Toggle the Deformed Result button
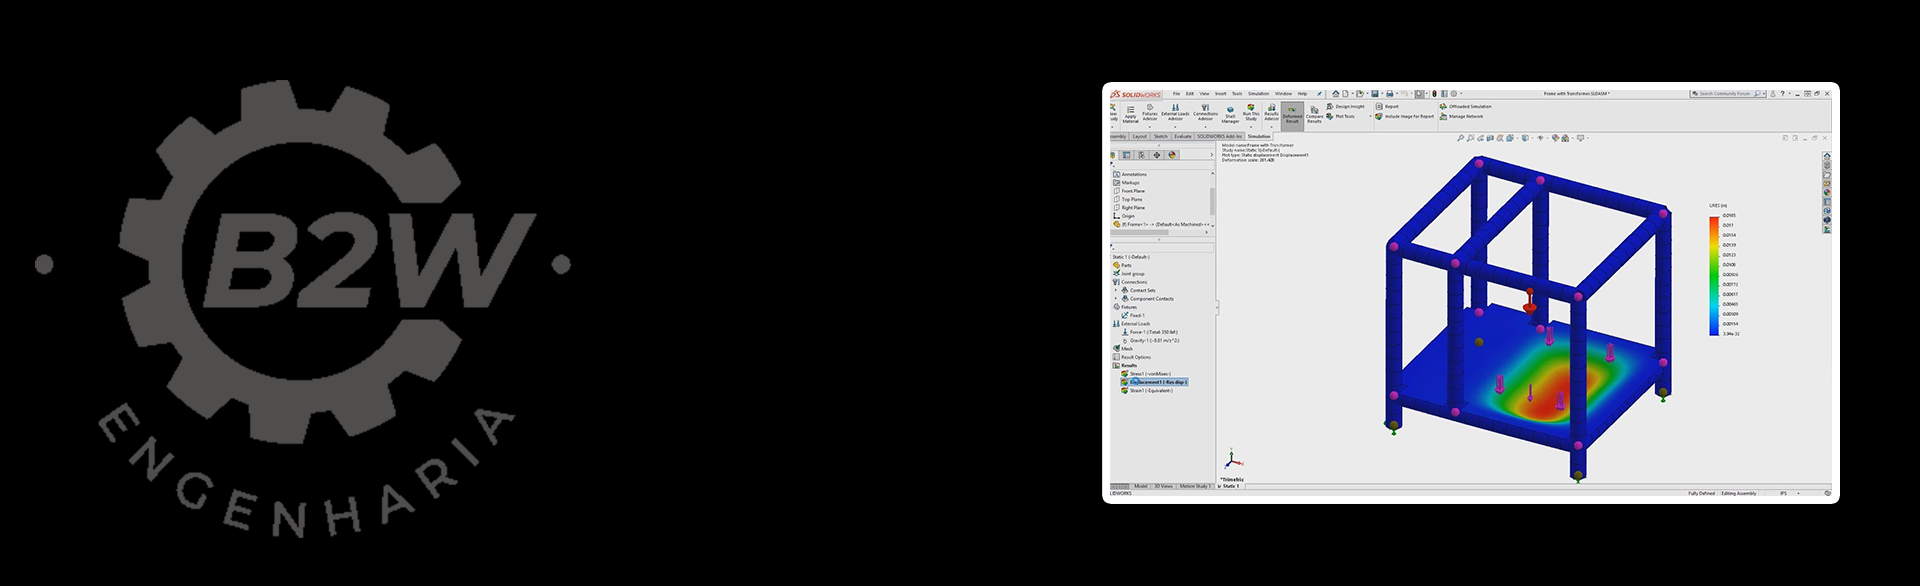The width and height of the screenshot is (1920, 586). pyautogui.click(x=1292, y=116)
